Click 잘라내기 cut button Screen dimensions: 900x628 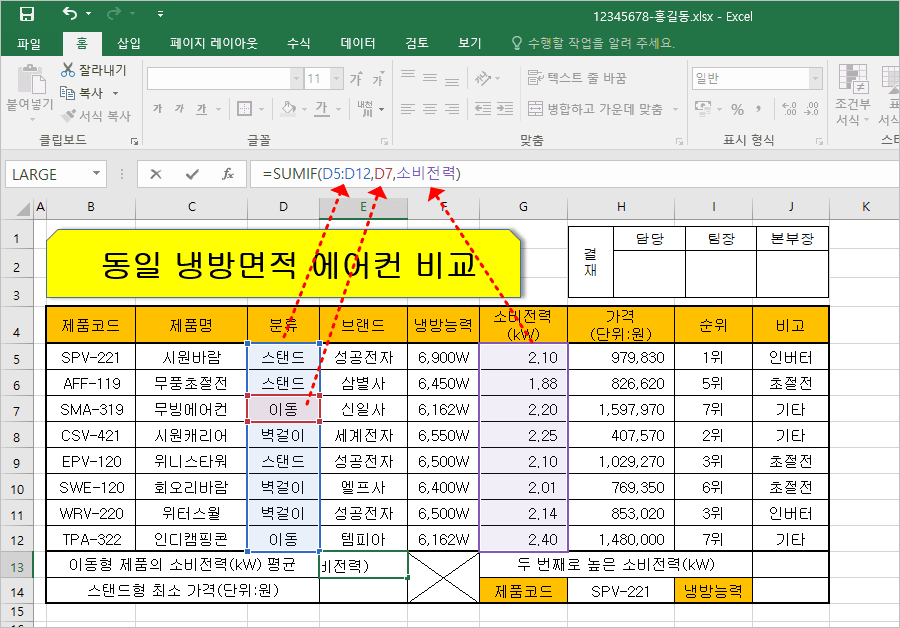click(94, 70)
